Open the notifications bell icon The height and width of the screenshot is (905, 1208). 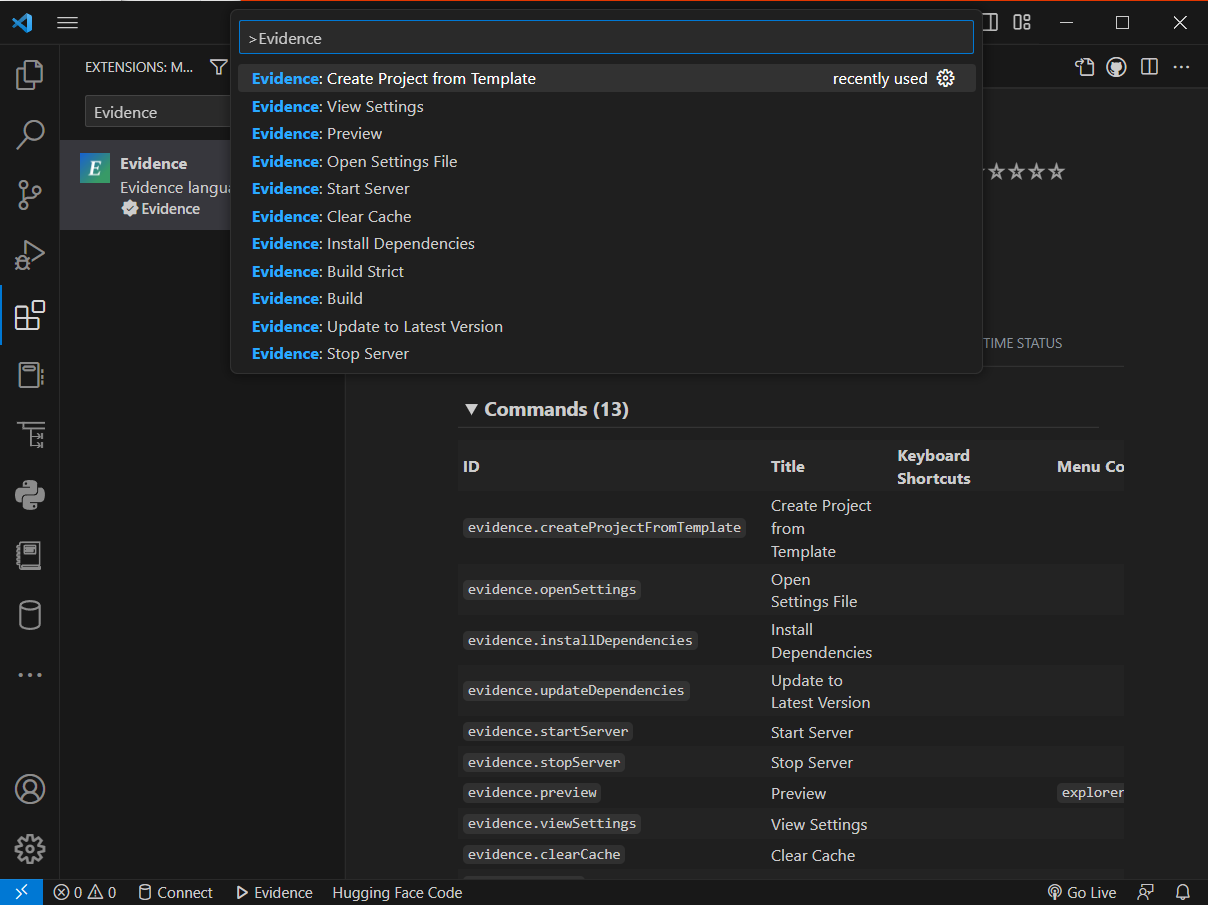1183,892
